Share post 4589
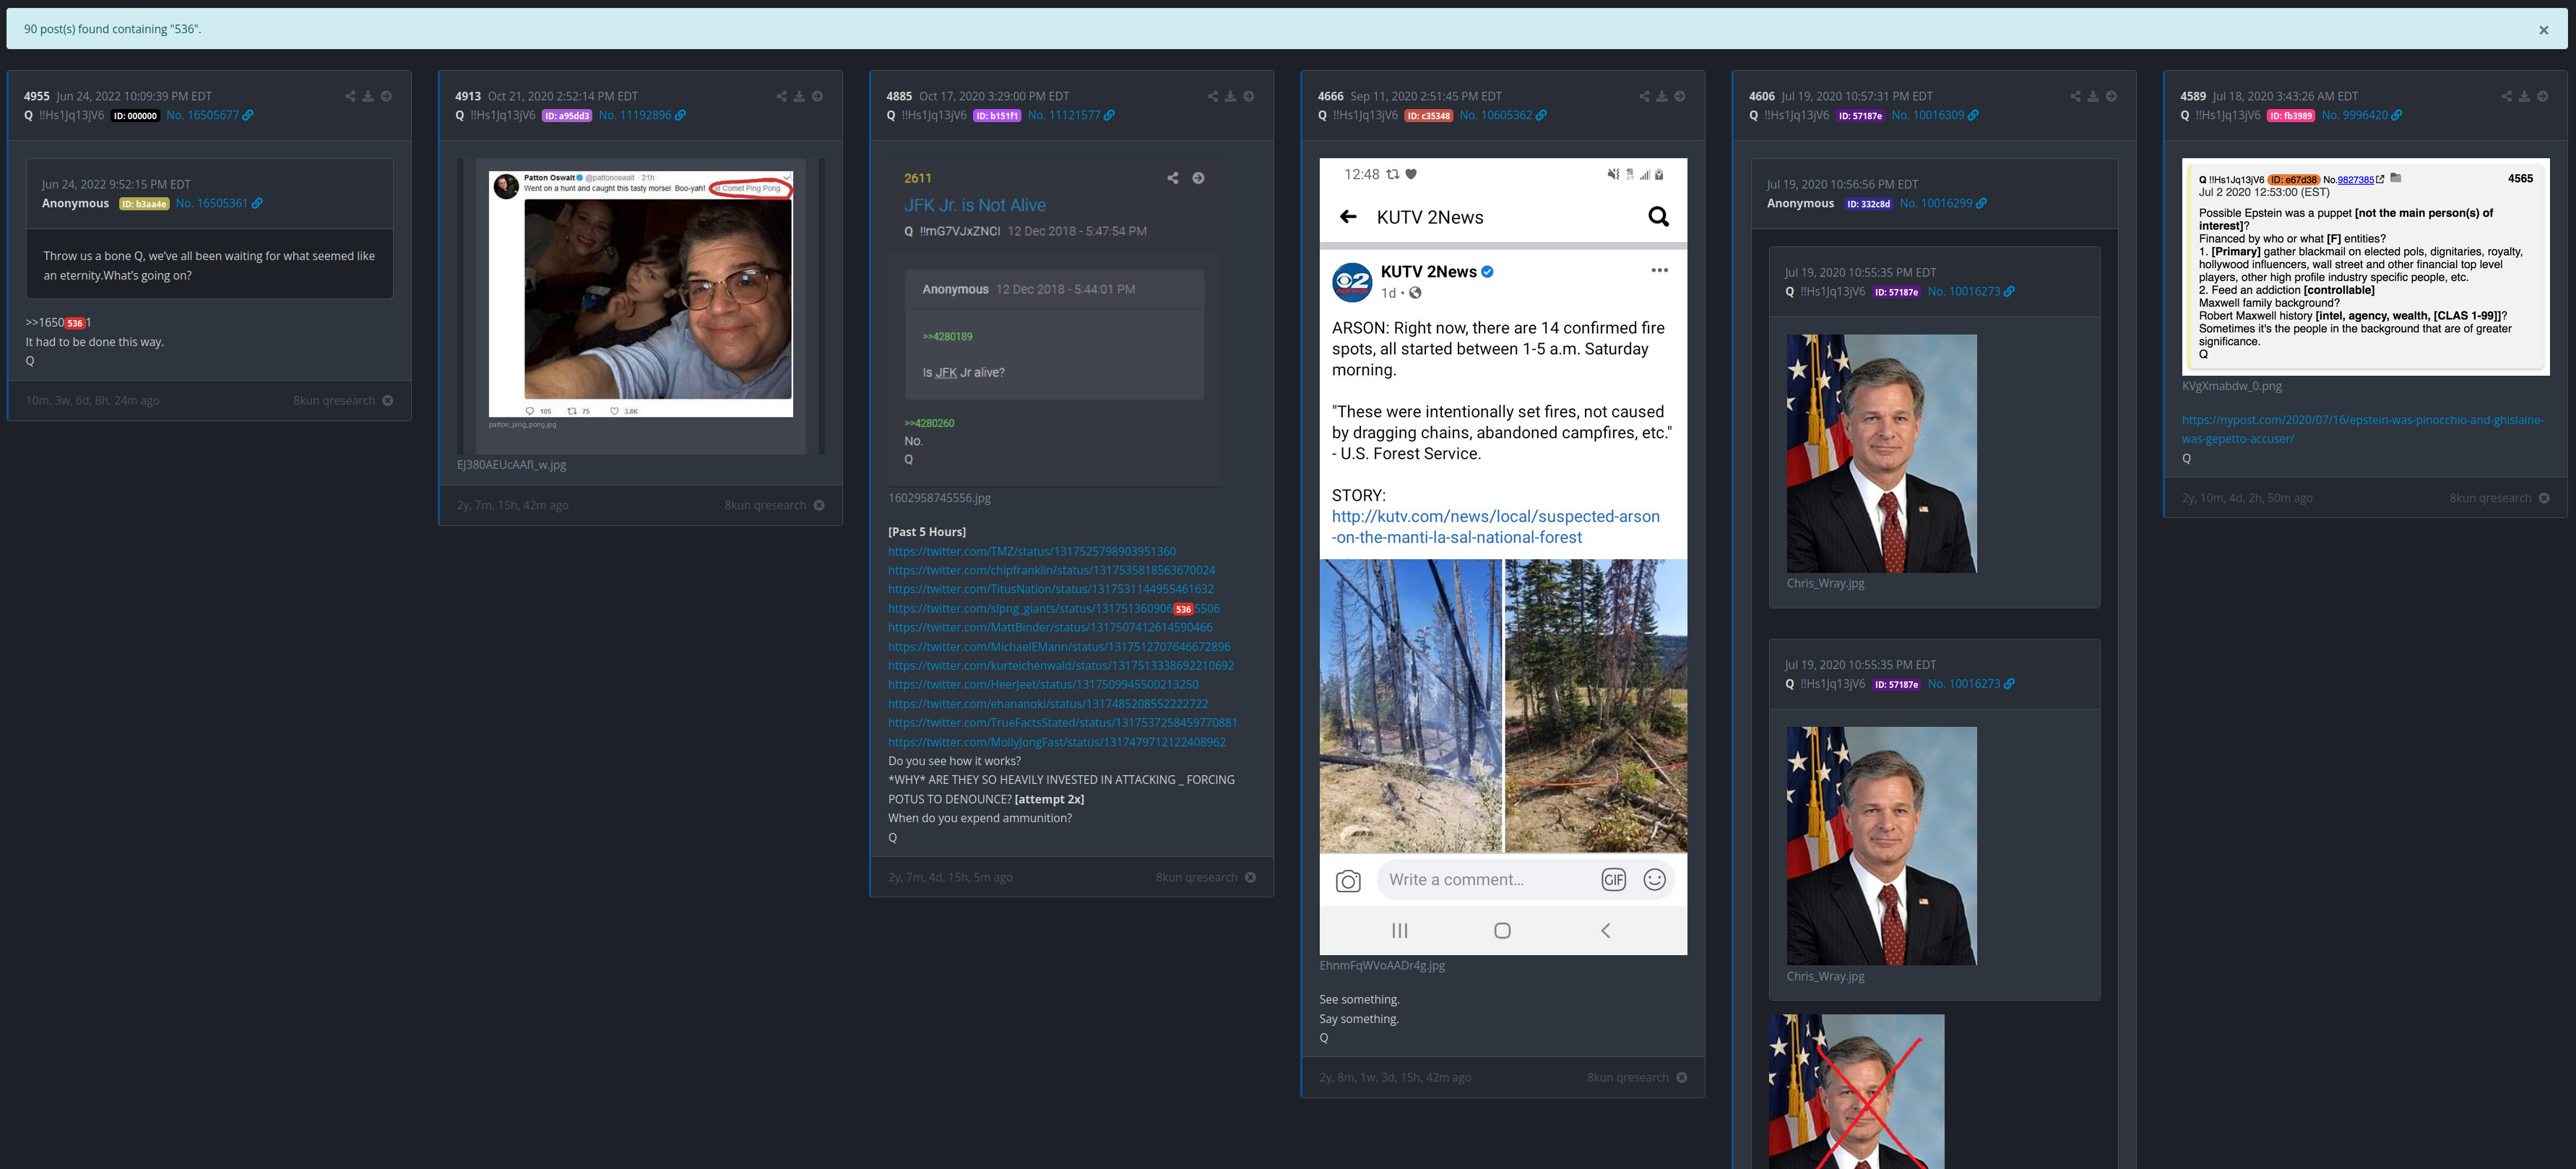Image resolution: width=2576 pixels, height=1169 pixels. (x=2506, y=96)
